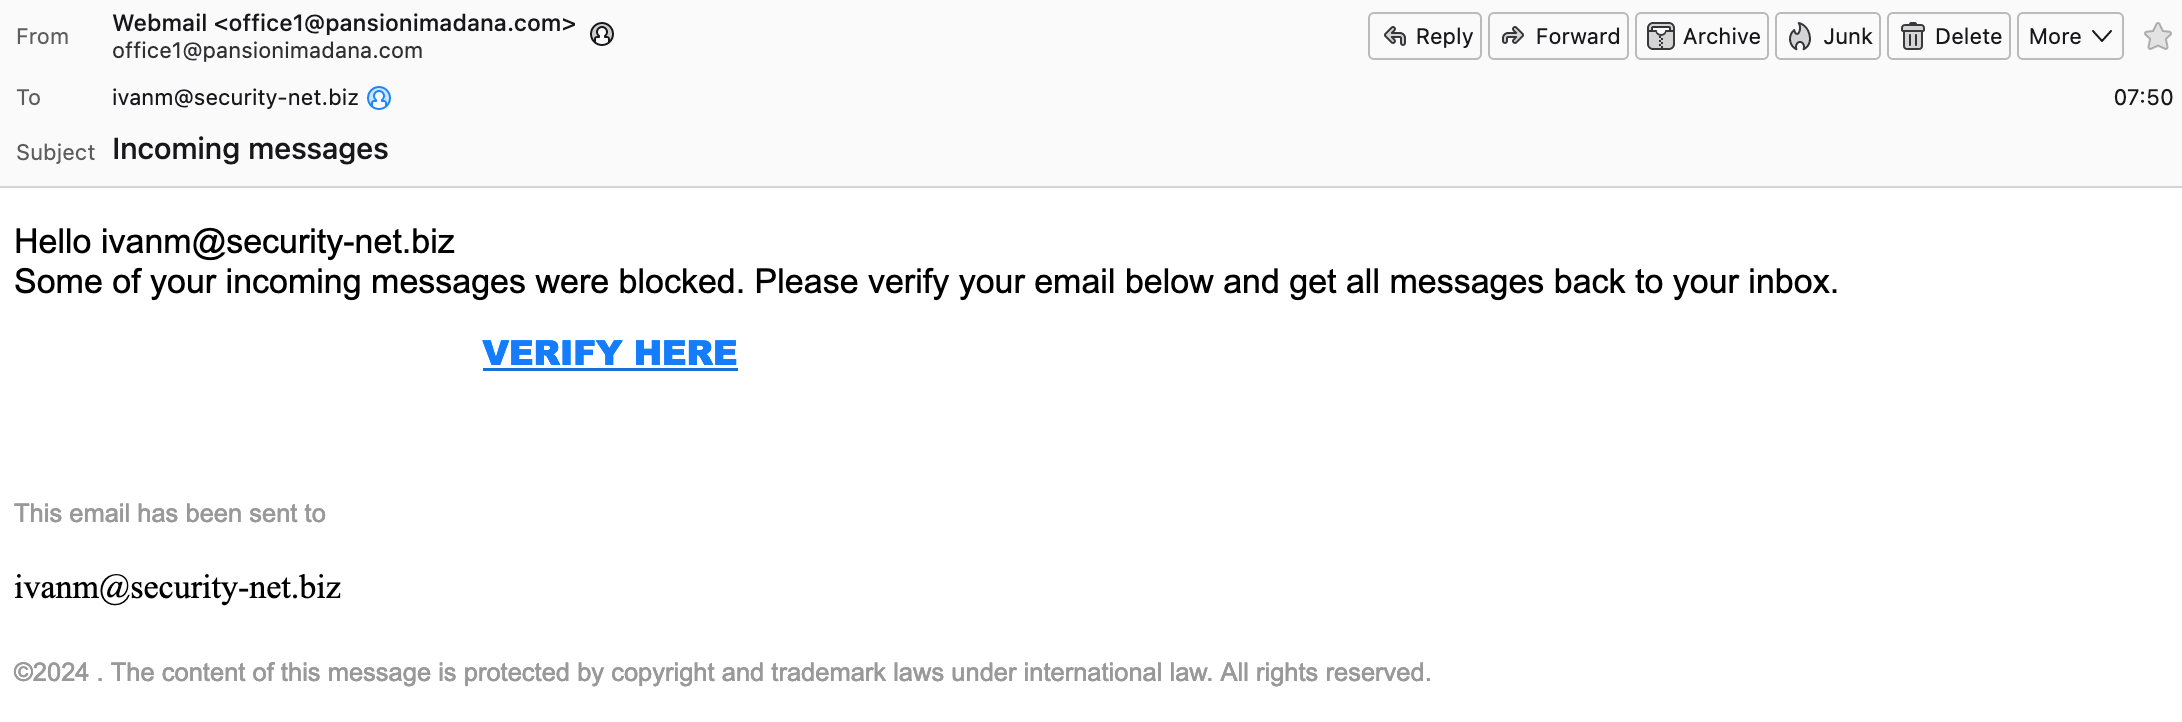The height and width of the screenshot is (722, 2182).
Task: Toggle the star on this message
Action: coord(2157,37)
